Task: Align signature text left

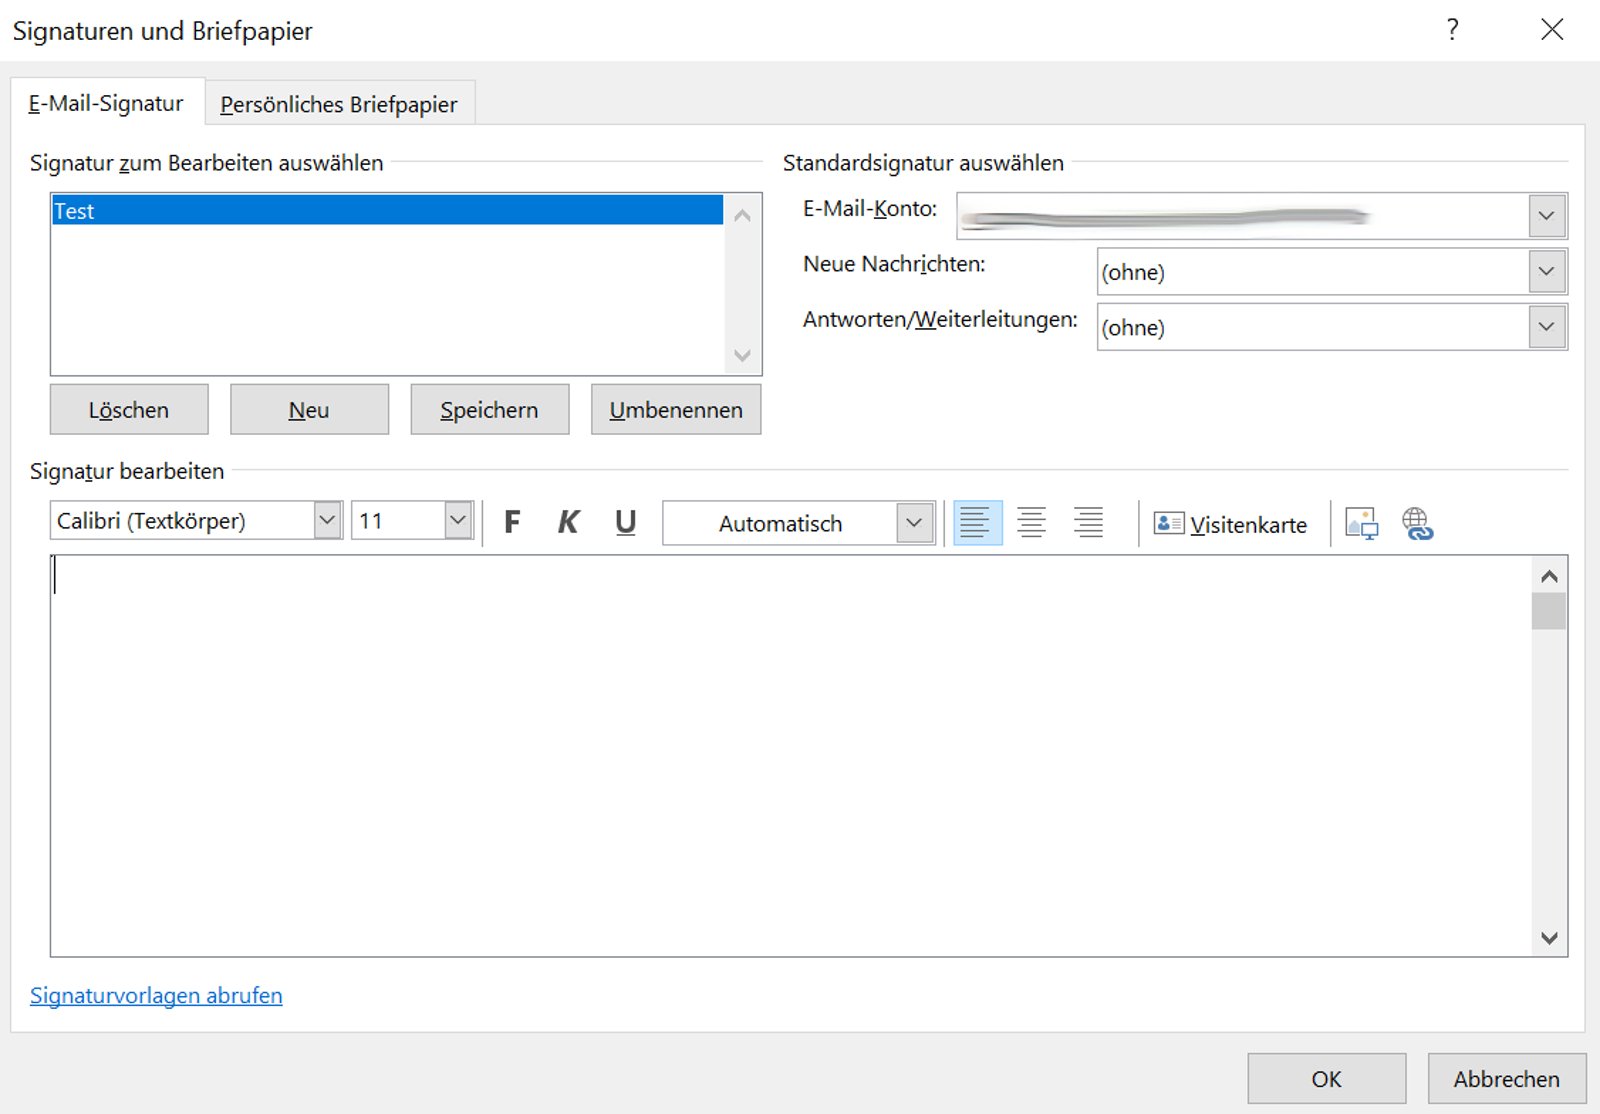Action: point(977,521)
